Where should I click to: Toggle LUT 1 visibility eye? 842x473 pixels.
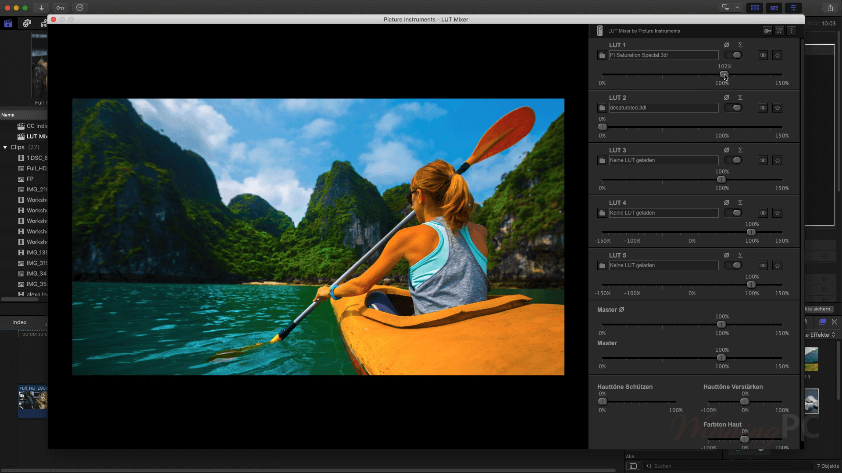pyautogui.click(x=763, y=55)
